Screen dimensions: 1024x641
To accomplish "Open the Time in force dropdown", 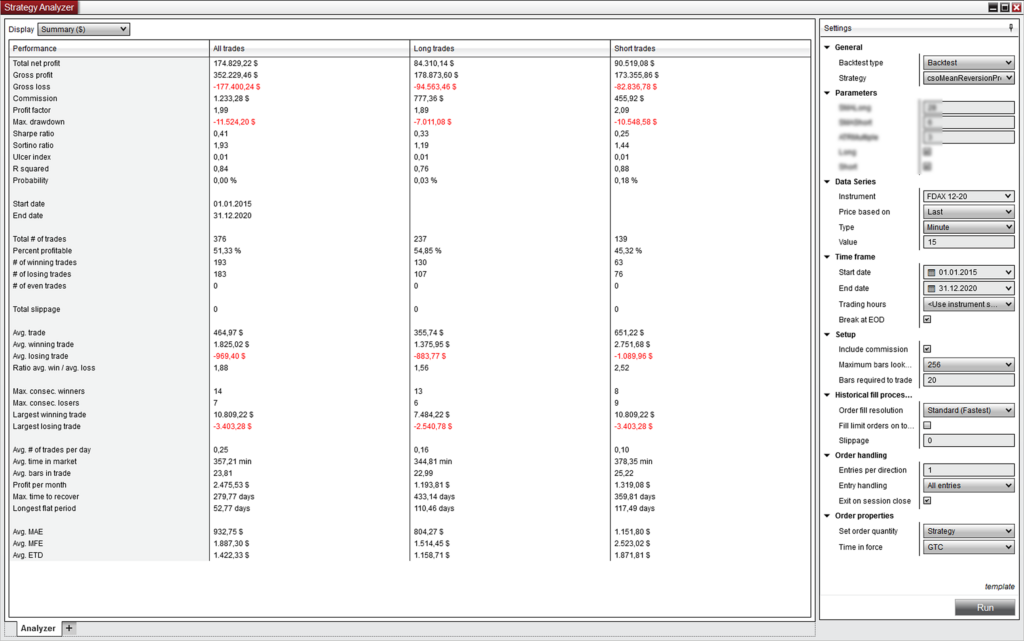I will [968, 547].
